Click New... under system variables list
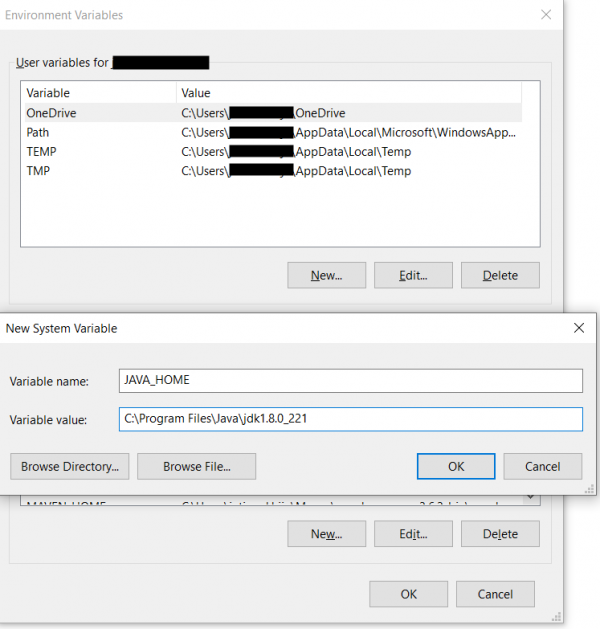 (x=326, y=534)
